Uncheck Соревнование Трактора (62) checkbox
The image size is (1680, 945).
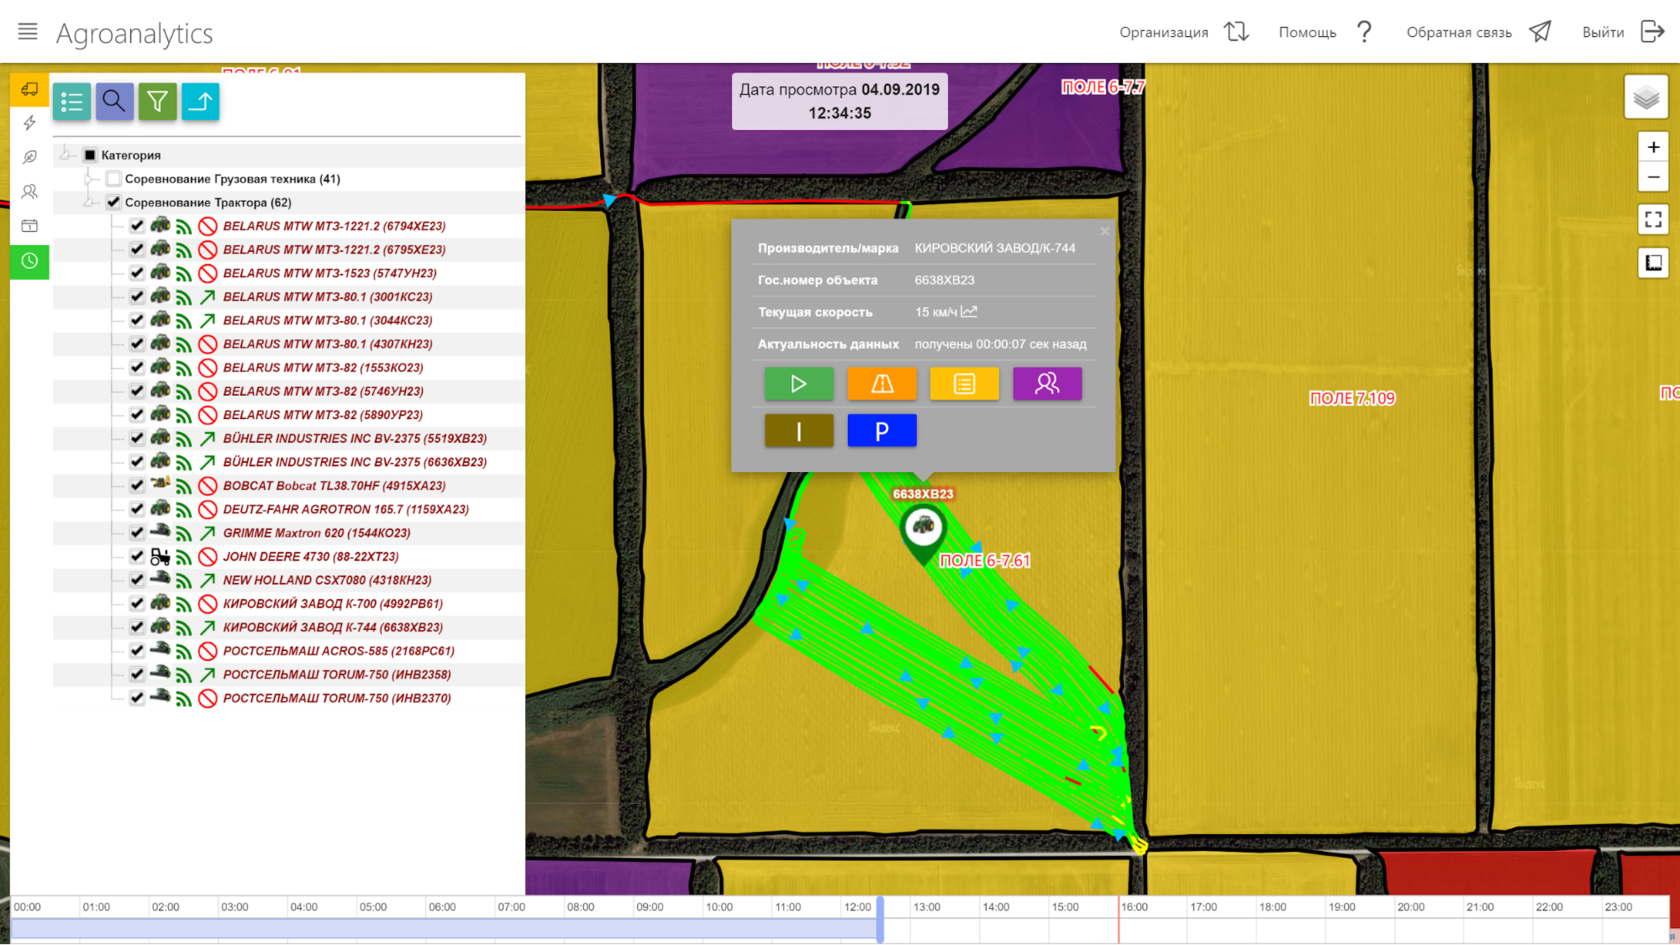point(113,202)
